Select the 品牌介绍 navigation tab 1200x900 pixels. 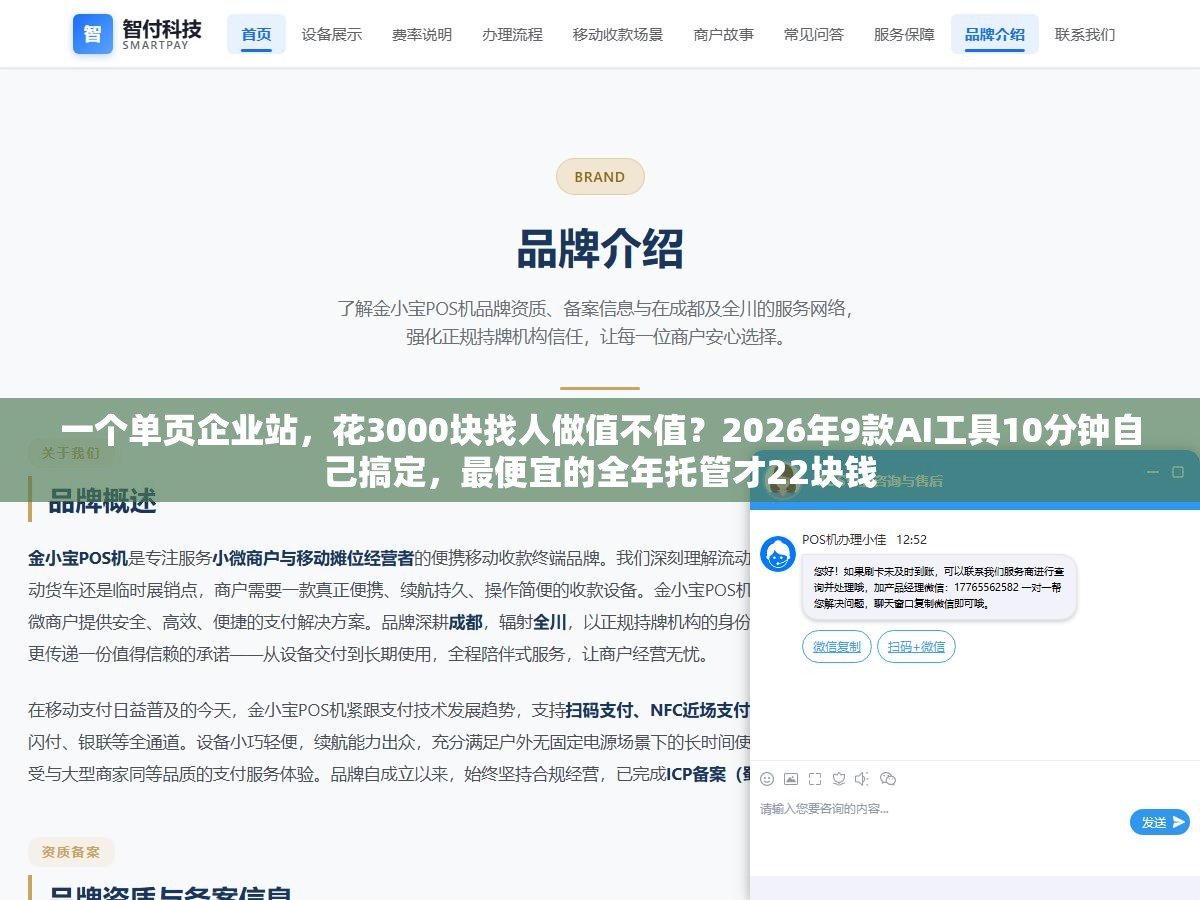coord(995,34)
